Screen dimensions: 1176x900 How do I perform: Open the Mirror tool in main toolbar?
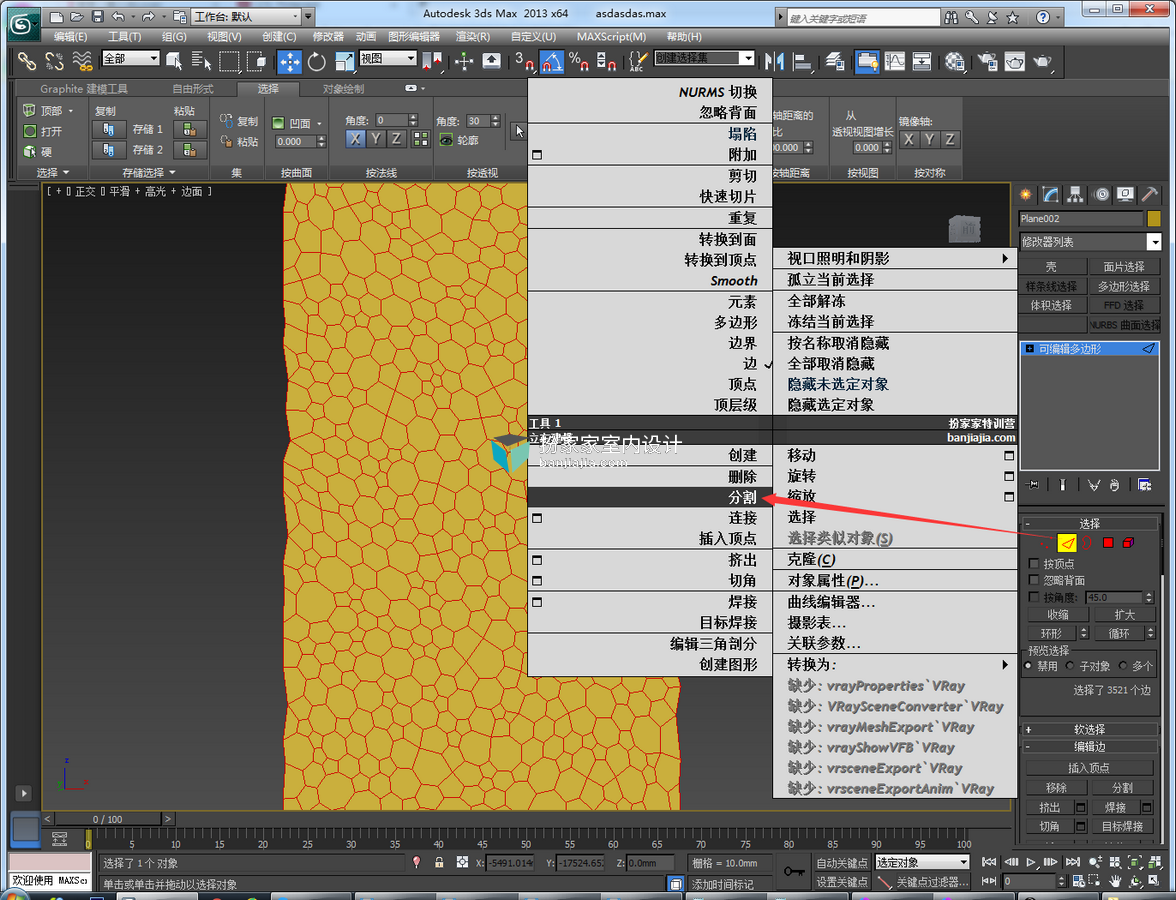(x=774, y=62)
